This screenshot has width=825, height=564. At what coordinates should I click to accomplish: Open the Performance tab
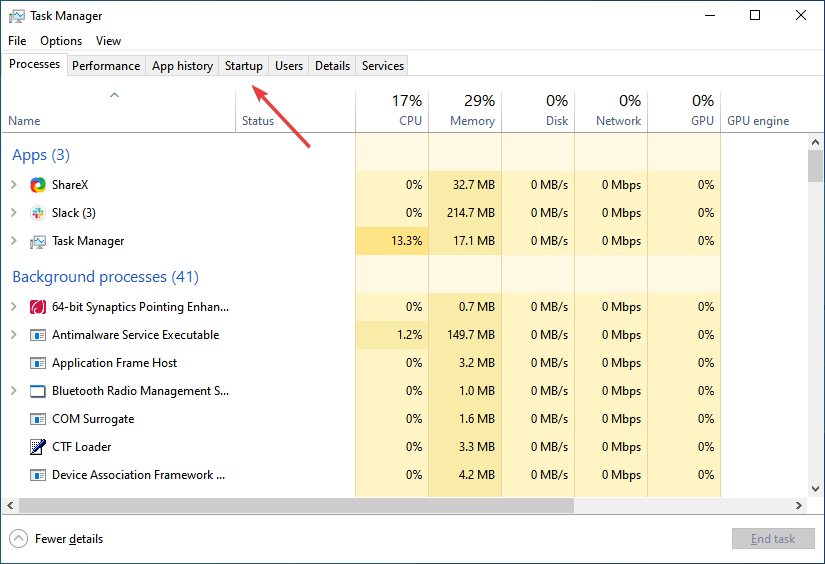106,66
